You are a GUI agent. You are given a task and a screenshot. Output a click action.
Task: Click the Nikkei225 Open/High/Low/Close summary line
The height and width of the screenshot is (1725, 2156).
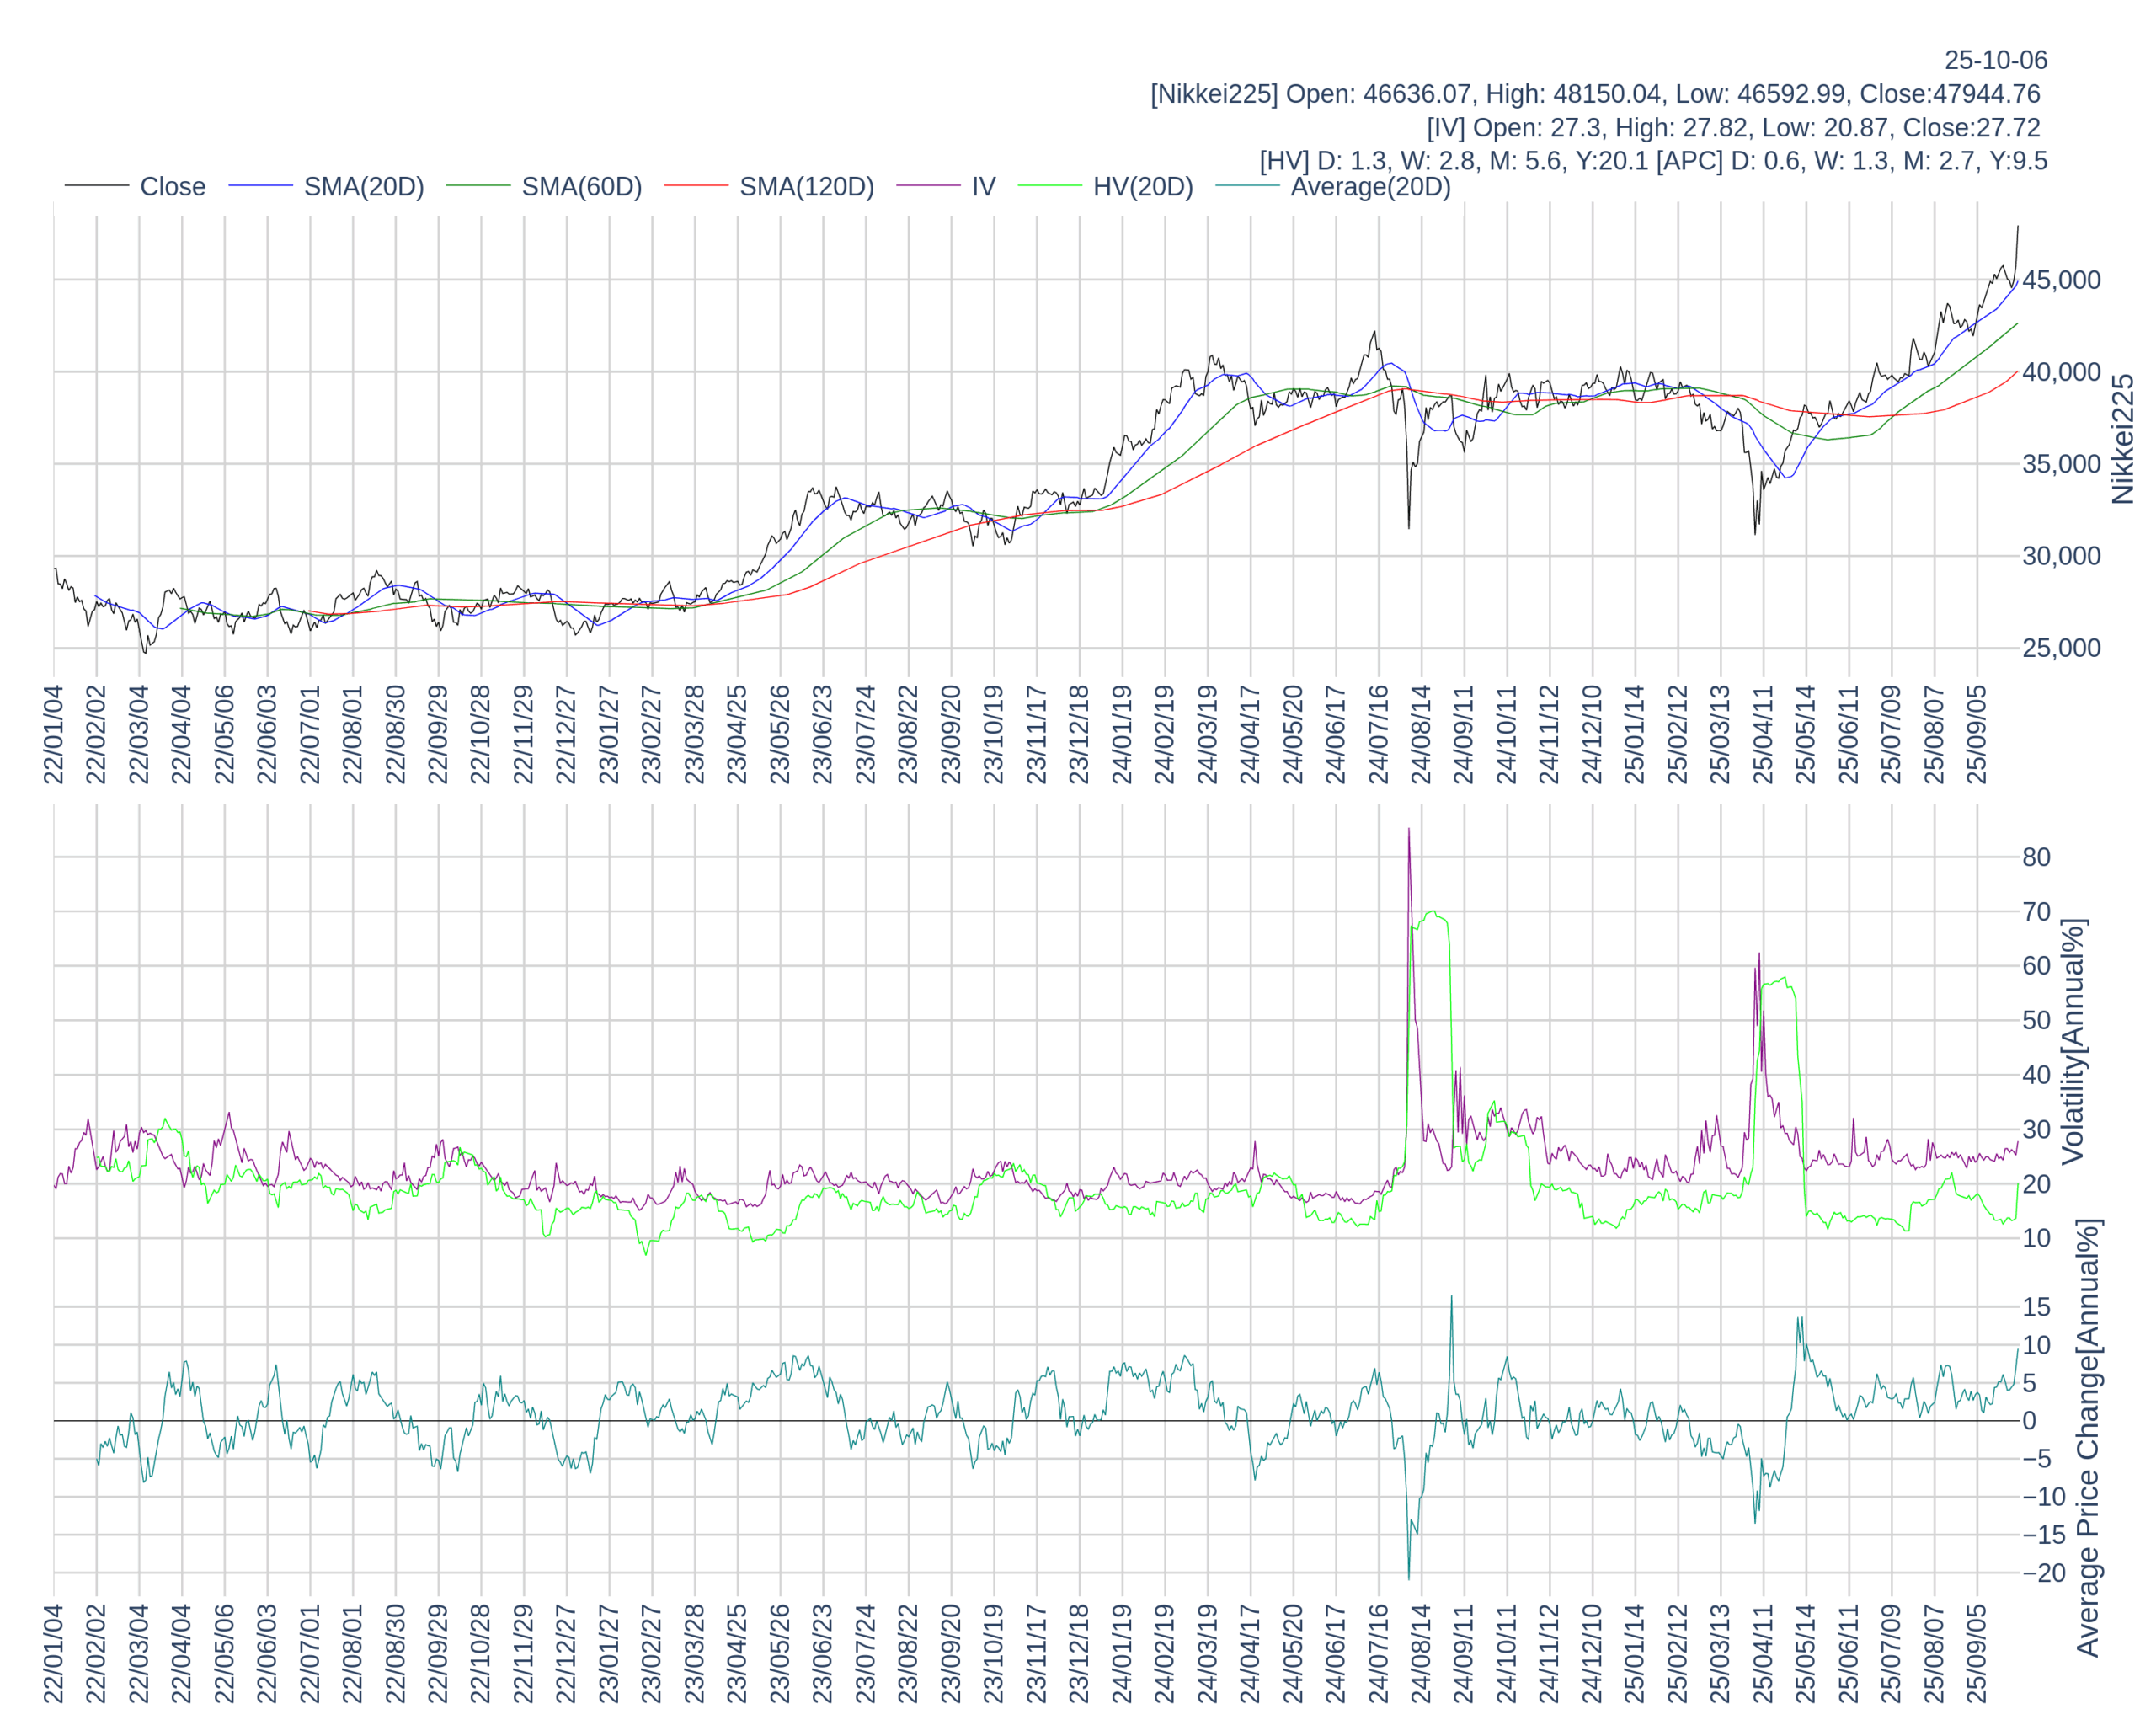coord(1594,94)
